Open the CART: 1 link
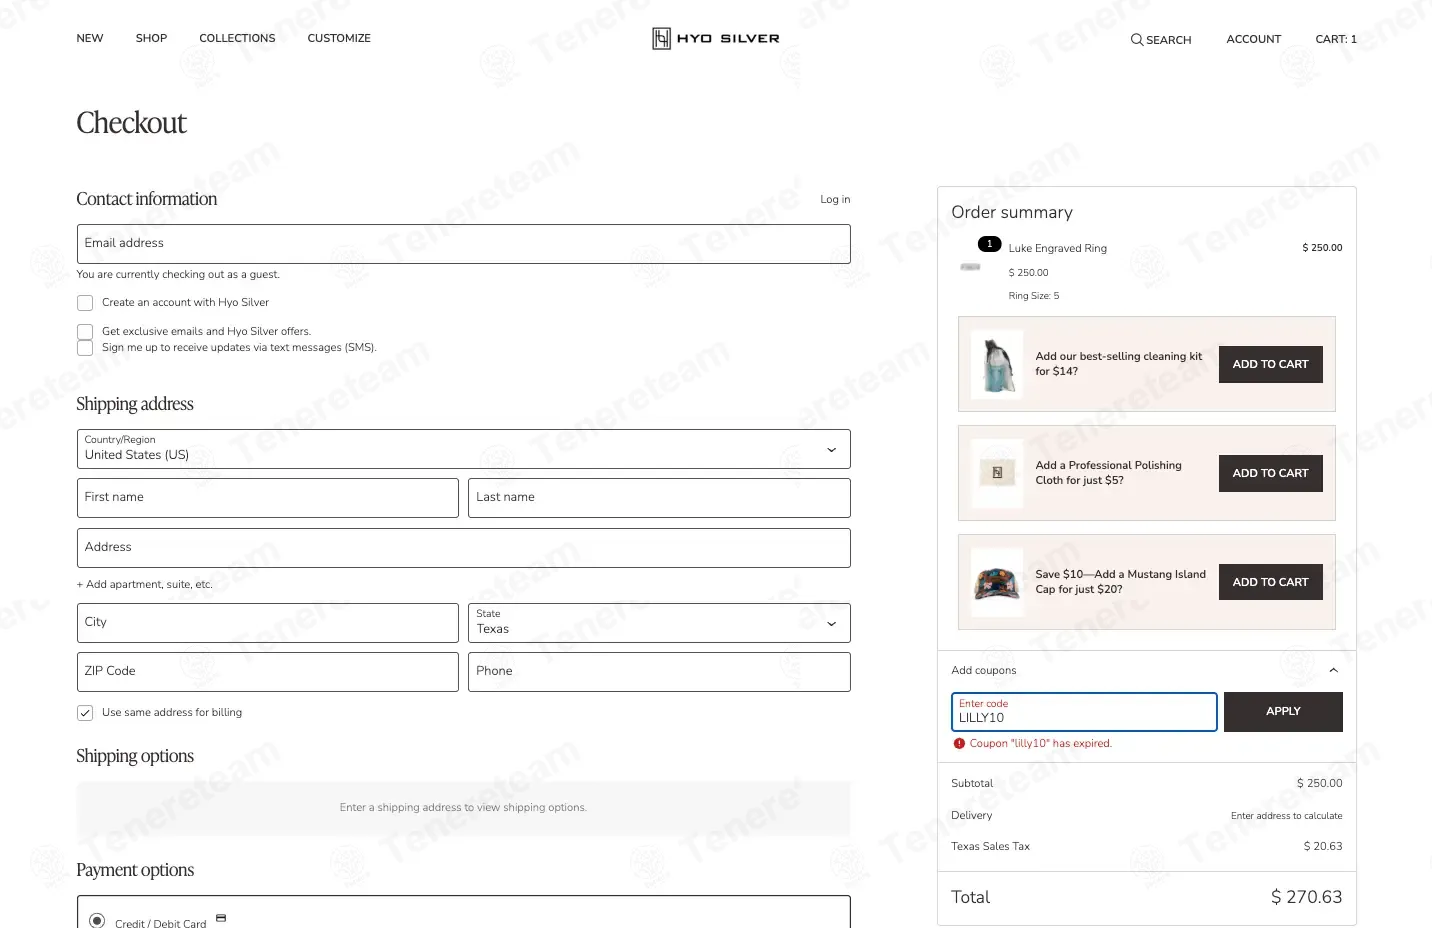The width and height of the screenshot is (1432, 928). pos(1336,40)
